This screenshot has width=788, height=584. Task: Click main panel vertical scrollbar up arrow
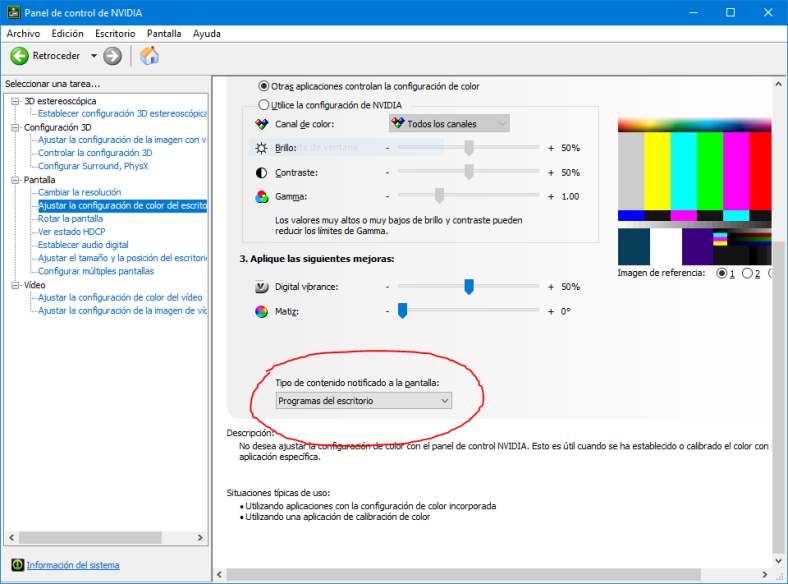pos(778,84)
